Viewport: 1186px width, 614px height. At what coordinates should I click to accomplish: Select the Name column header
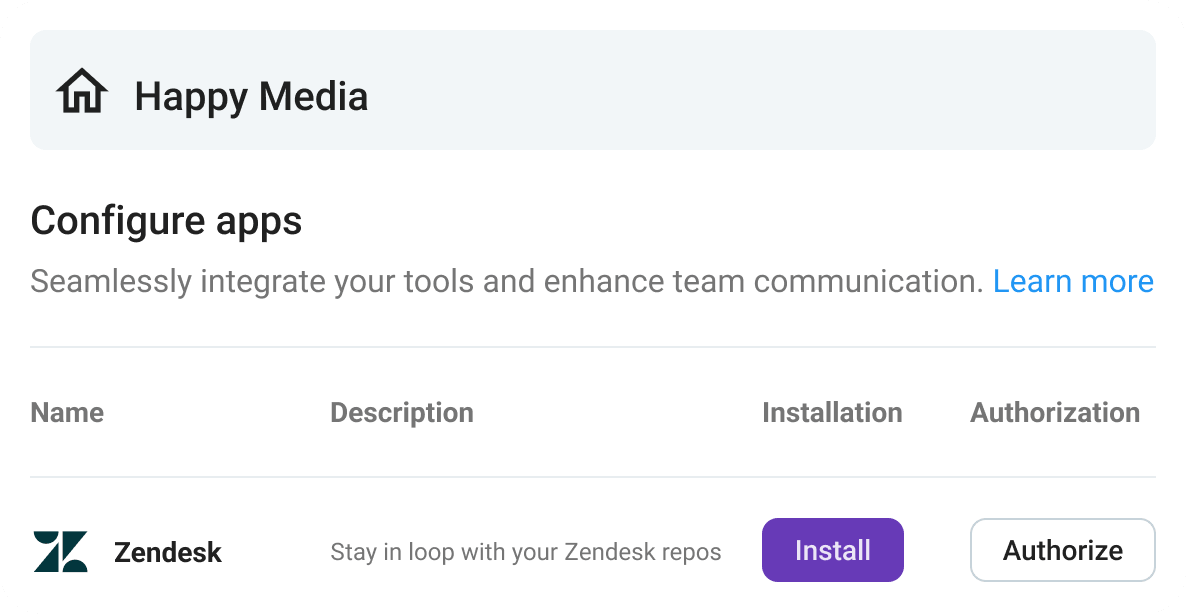point(67,412)
